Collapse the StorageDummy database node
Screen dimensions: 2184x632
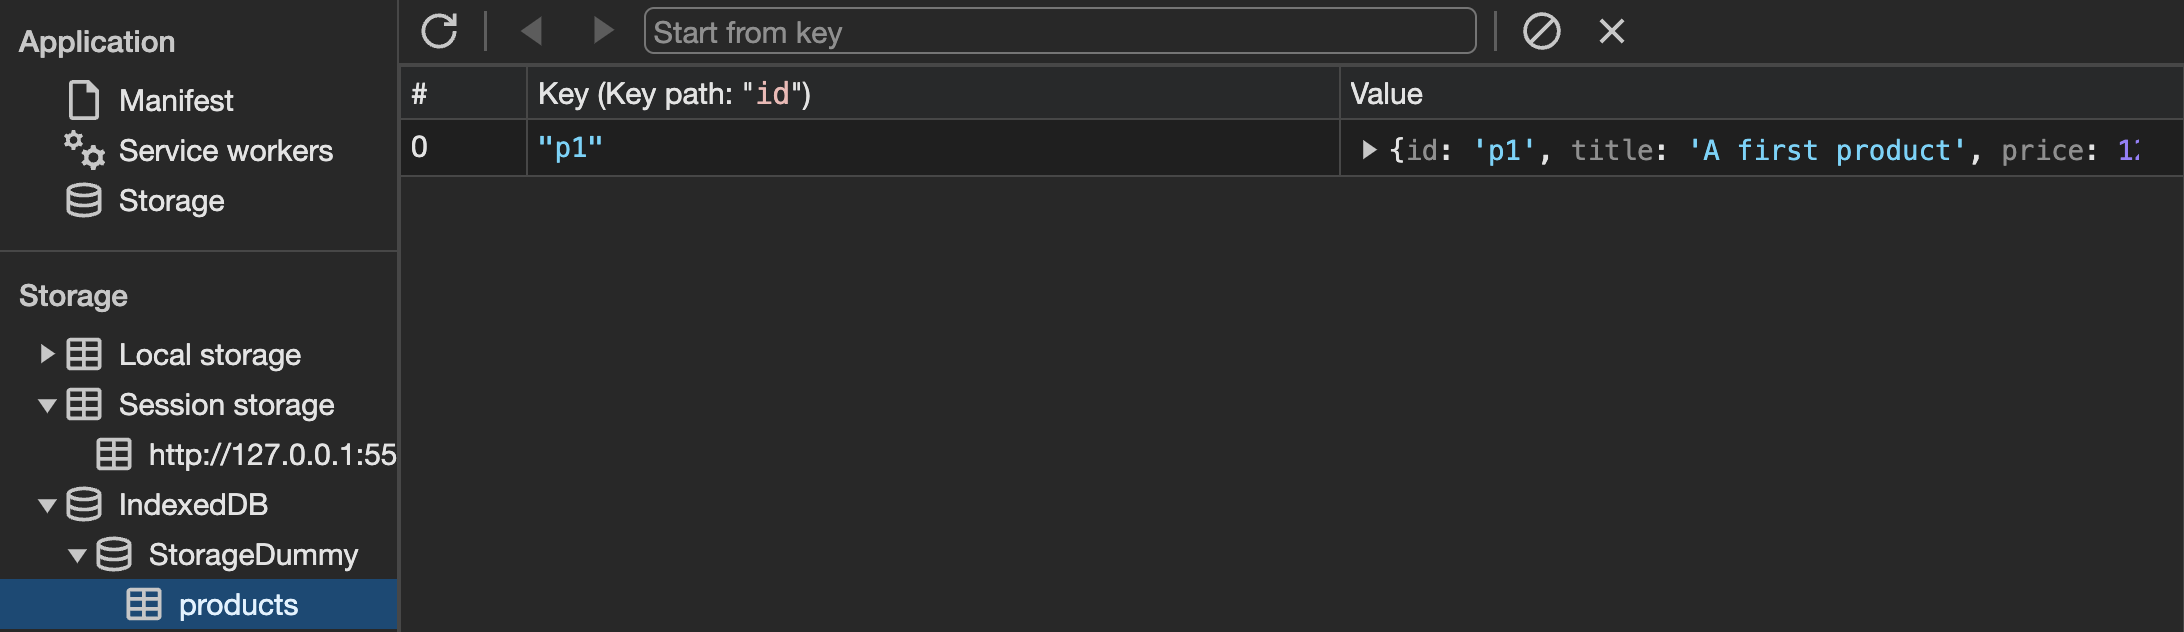pyautogui.click(x=77, y=555)
